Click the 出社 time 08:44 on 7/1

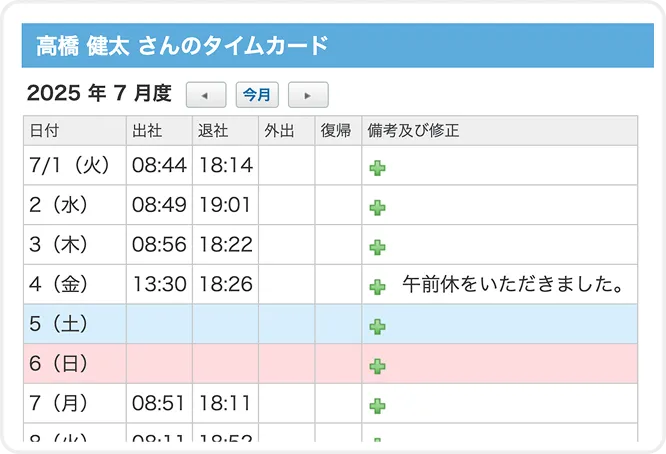[159, 165]
